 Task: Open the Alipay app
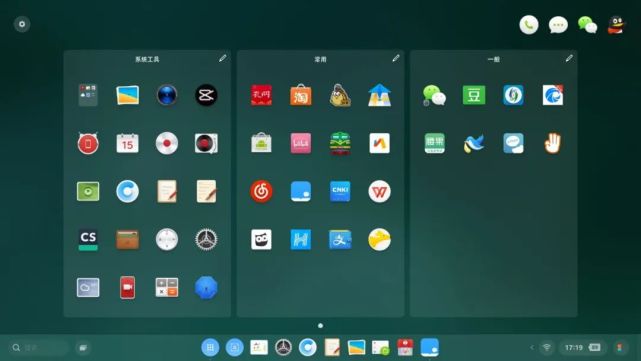pos(340,239)
